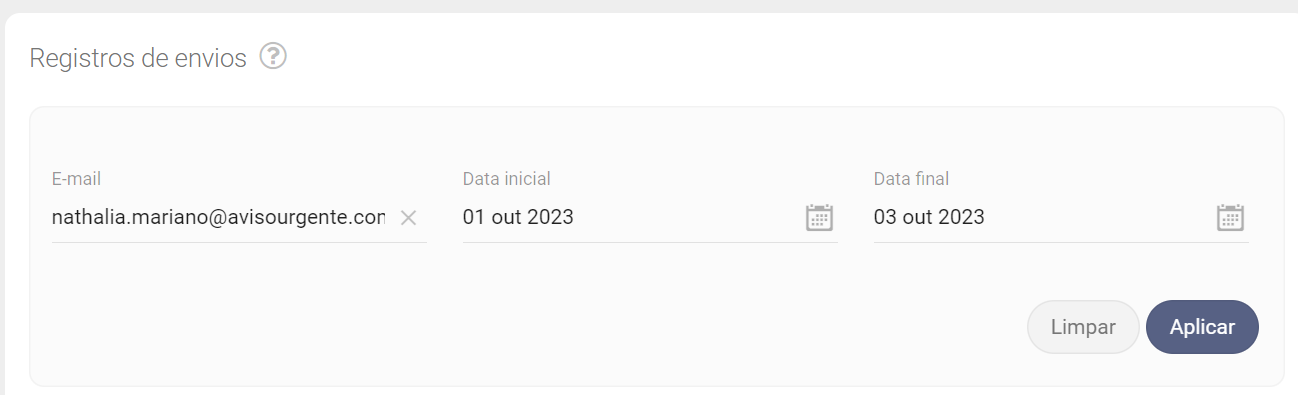The width and height of the screenshot is (1298, 395).
Task: Click the Data inicial label
Action: point(507,179)
